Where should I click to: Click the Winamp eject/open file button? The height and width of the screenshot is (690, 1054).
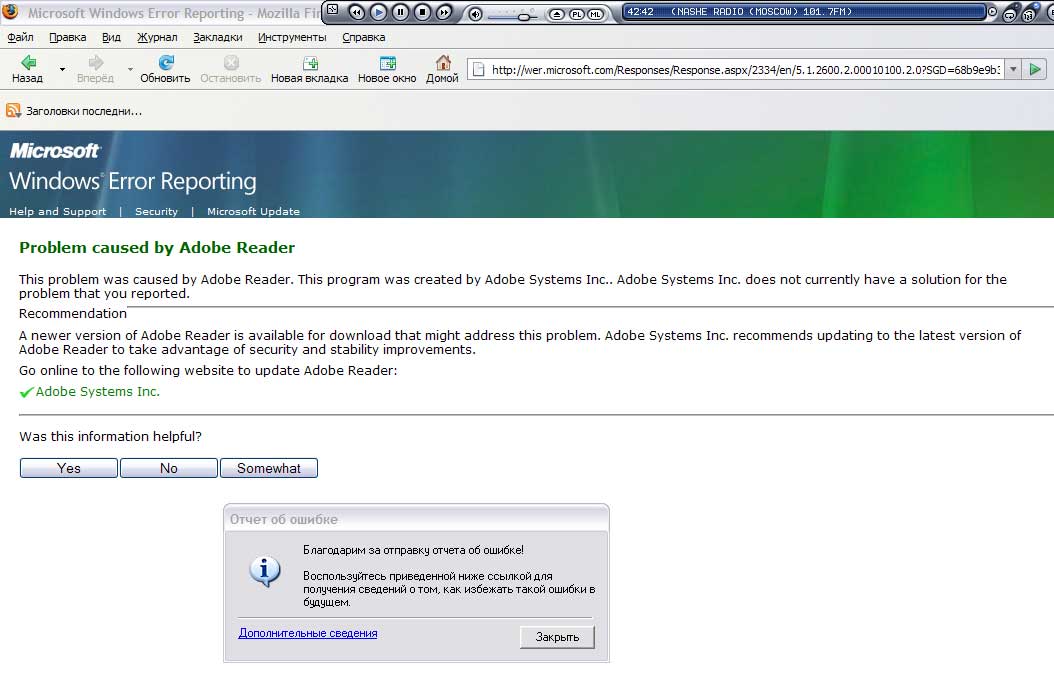[x=557, y=14]
